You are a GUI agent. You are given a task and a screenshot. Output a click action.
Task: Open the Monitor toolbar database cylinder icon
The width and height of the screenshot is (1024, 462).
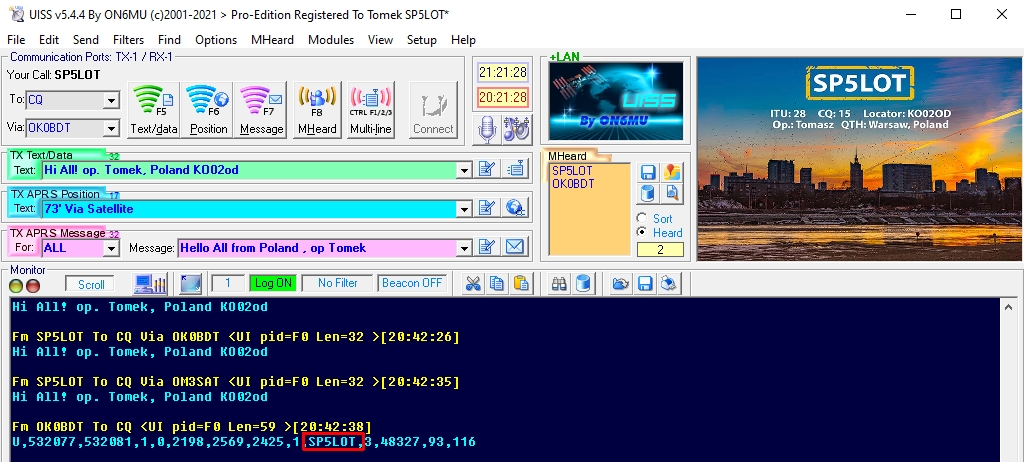[x=584, y=284]
